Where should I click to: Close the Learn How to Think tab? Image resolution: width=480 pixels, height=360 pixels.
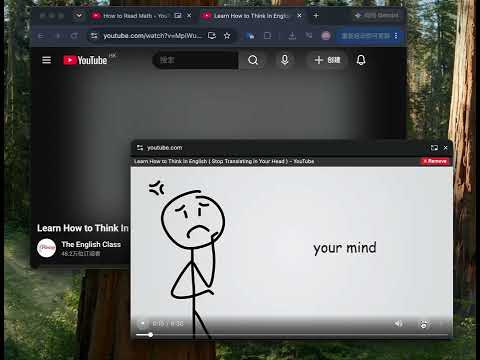pos(299,15)
